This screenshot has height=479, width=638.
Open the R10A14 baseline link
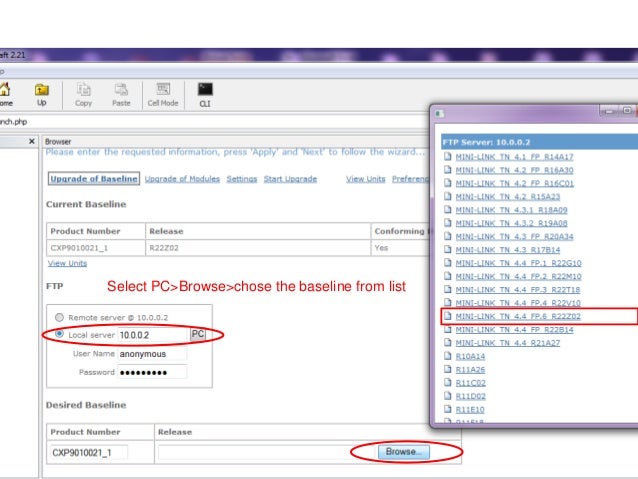pyautogui.click(x=470, y=357)
